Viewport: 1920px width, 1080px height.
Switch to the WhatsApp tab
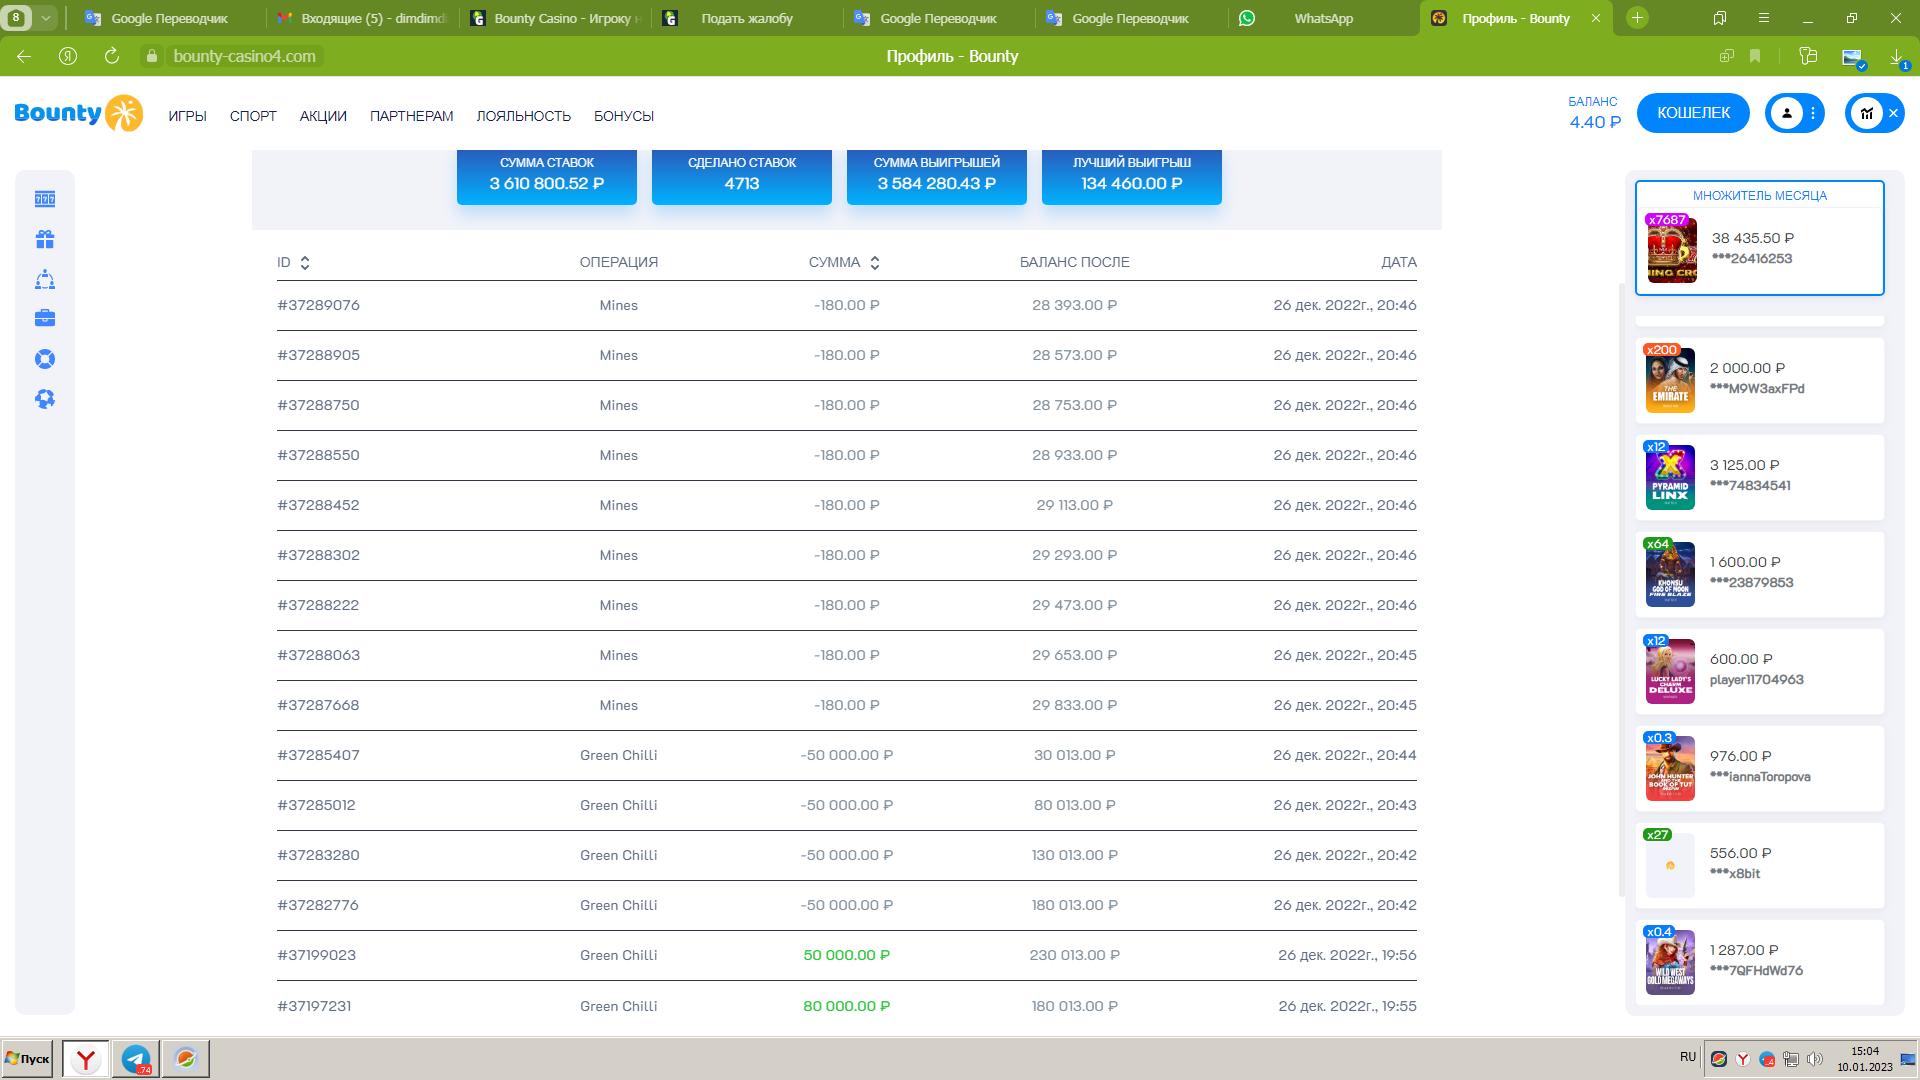[x=1323, y=18]
